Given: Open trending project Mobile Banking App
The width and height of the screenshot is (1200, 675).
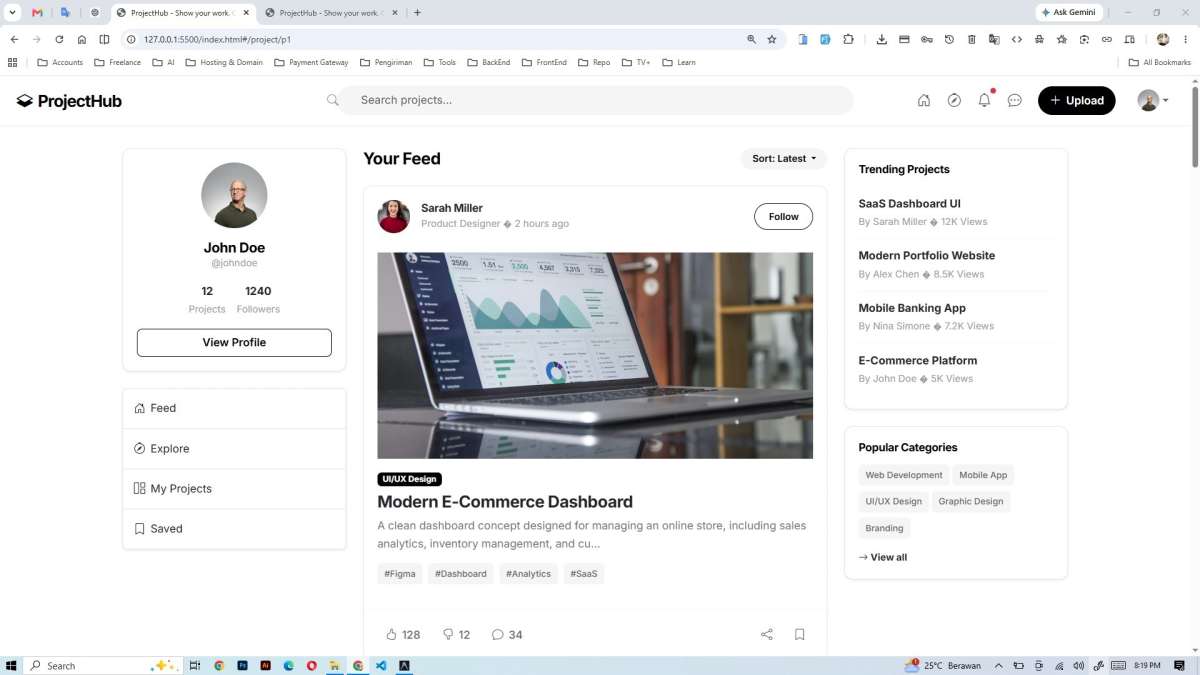Looking at the screenshot, I should point(912,308).
